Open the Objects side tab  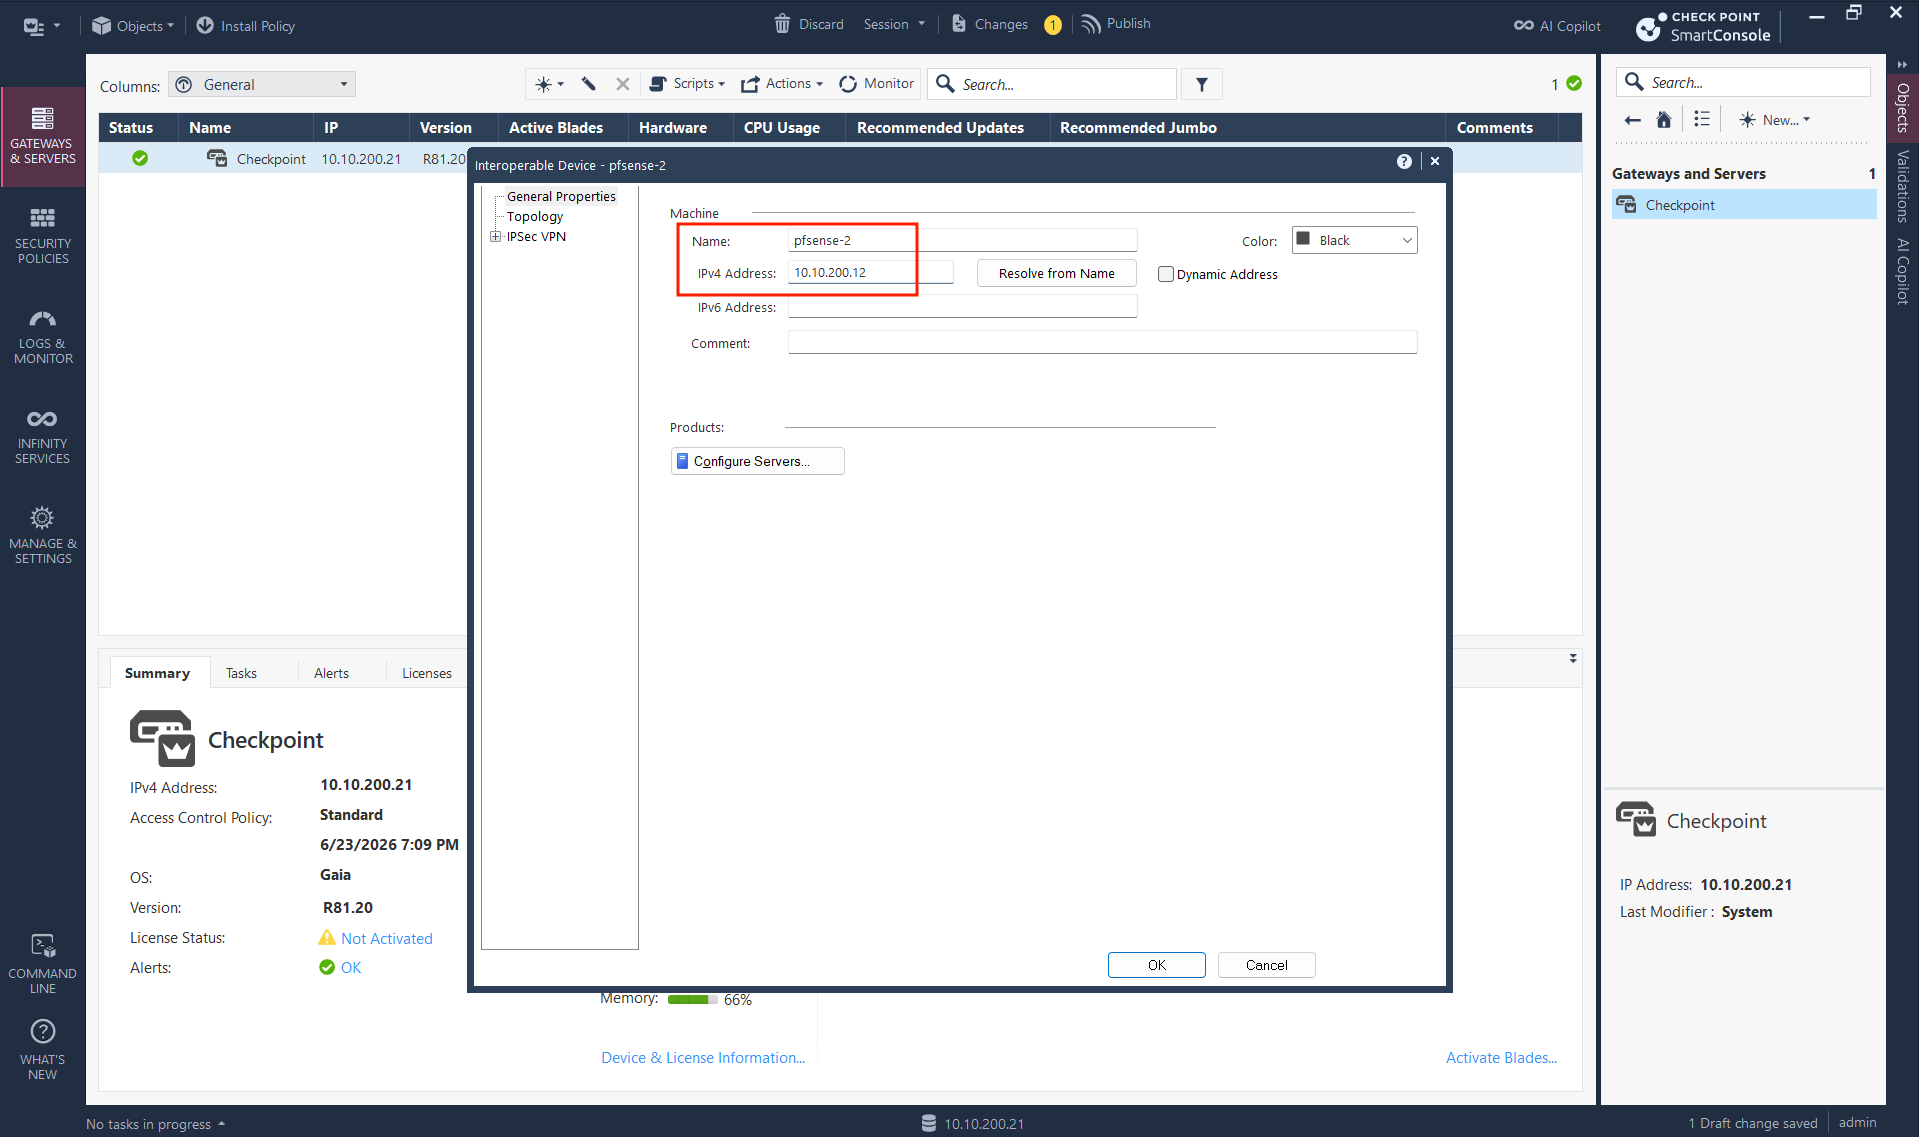tap(1903, 107)
